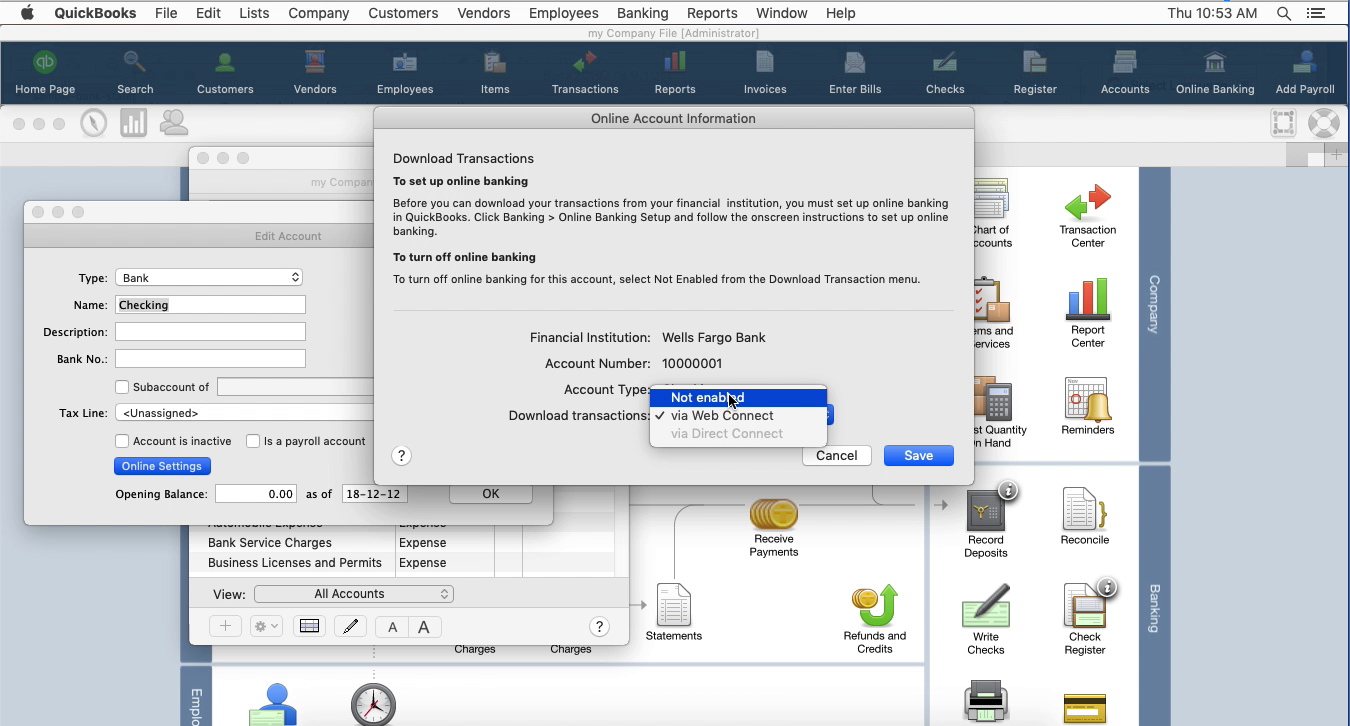Open the Lists menu
The image size is (1350, 726).
[254, 13]
